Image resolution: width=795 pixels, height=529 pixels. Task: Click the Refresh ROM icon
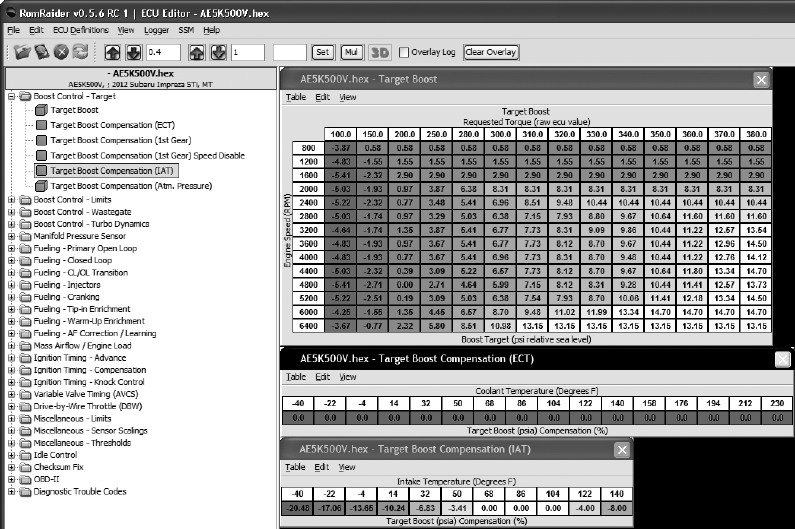click(x=80, y=52)
